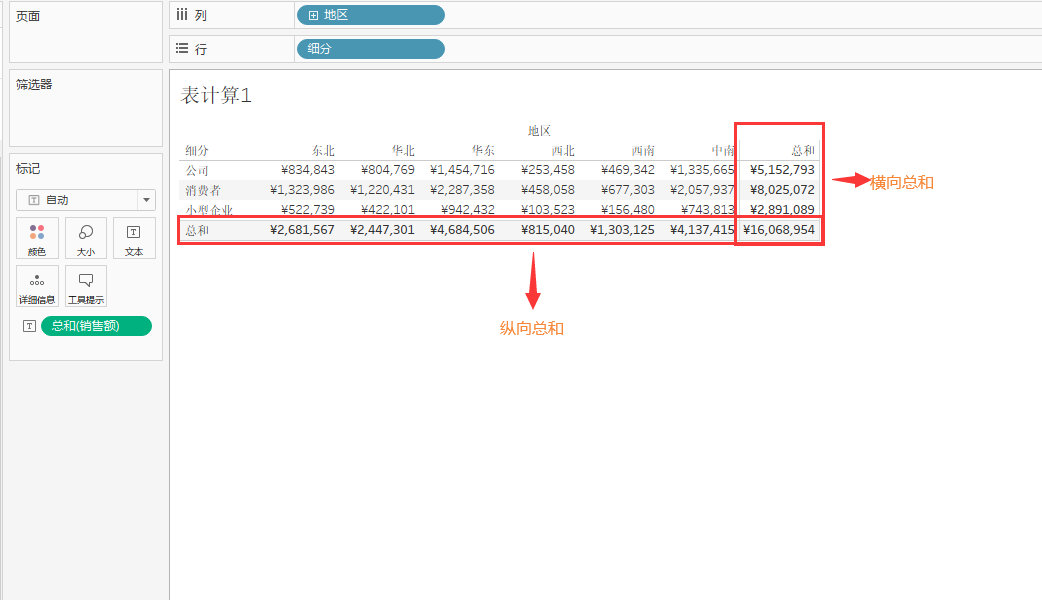Screen dimensions: 1042x600
Task: Click the 筛选器 filters shelf
Action: pos(86,108)
